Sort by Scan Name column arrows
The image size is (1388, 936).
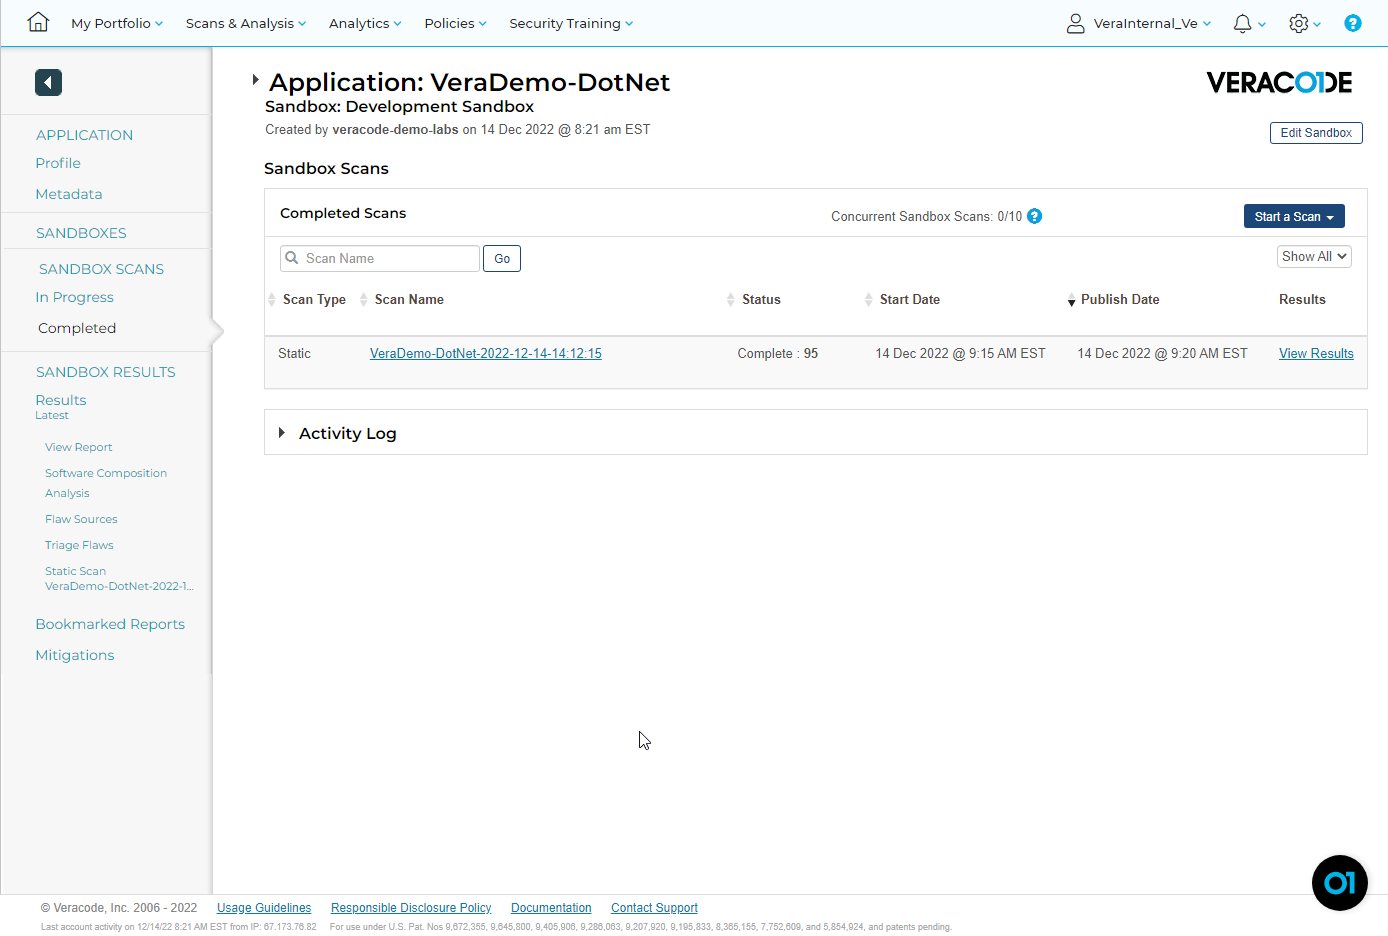(364, 299)
